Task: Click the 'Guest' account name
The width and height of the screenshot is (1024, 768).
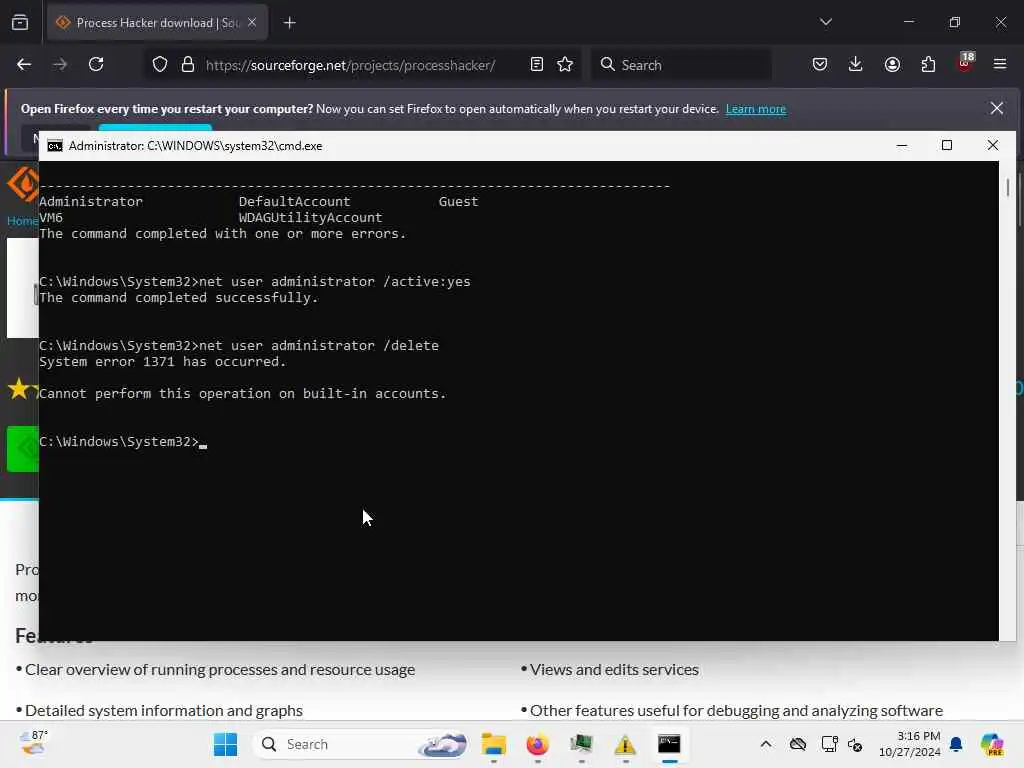Action: 458,202
